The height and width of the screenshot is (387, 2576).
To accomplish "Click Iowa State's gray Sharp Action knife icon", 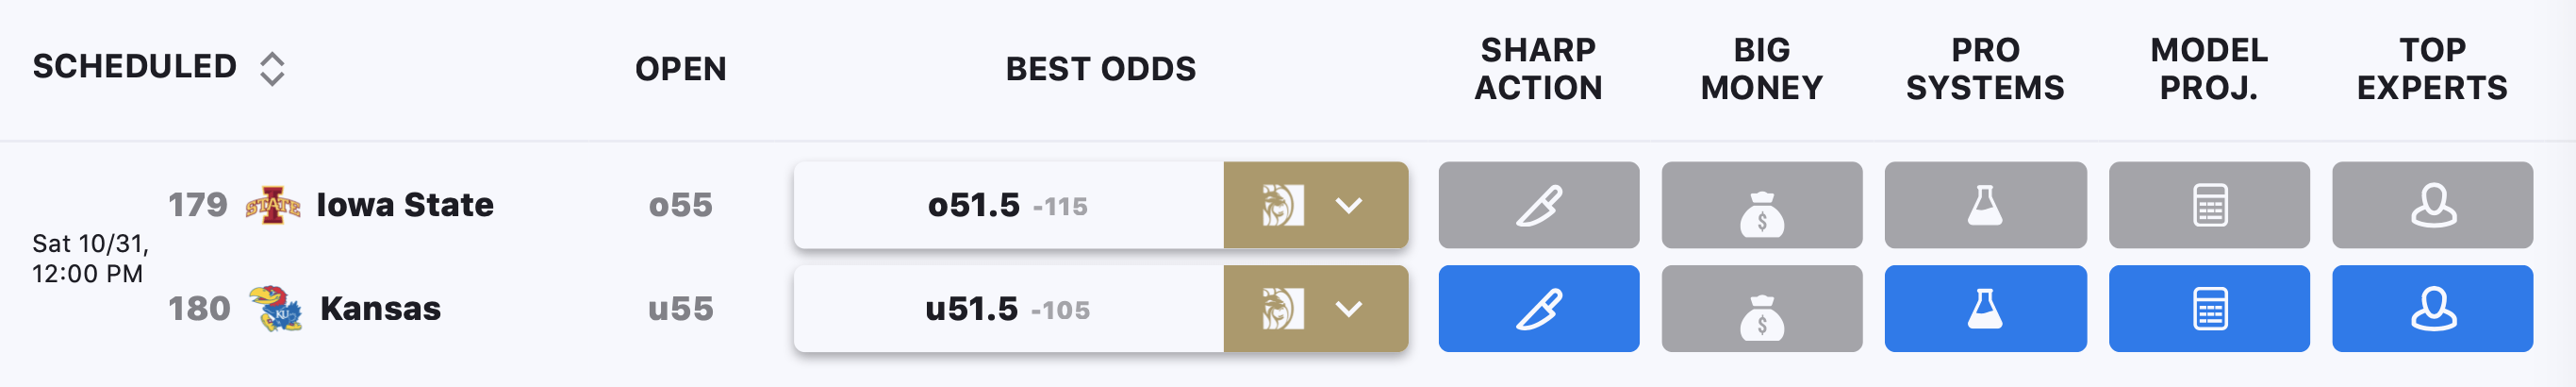I will 1538,205.
